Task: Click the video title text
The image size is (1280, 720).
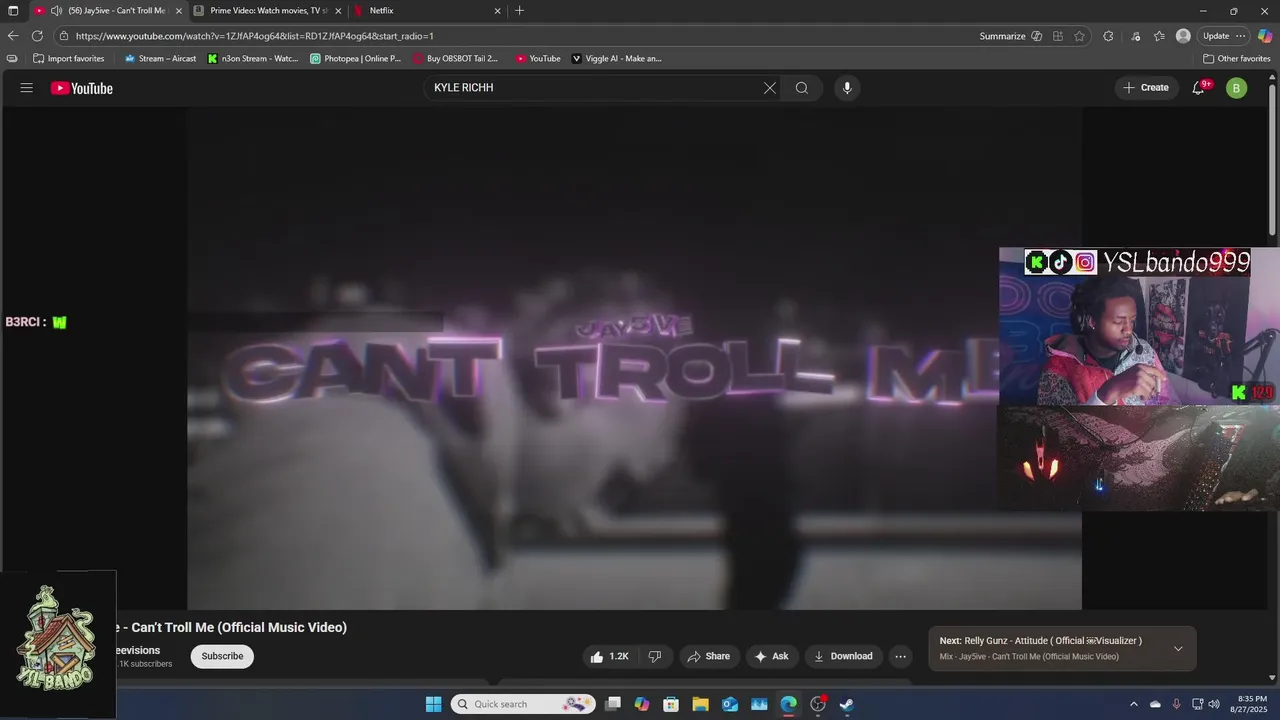Action: pyautogui.click(x=232, y=627)
